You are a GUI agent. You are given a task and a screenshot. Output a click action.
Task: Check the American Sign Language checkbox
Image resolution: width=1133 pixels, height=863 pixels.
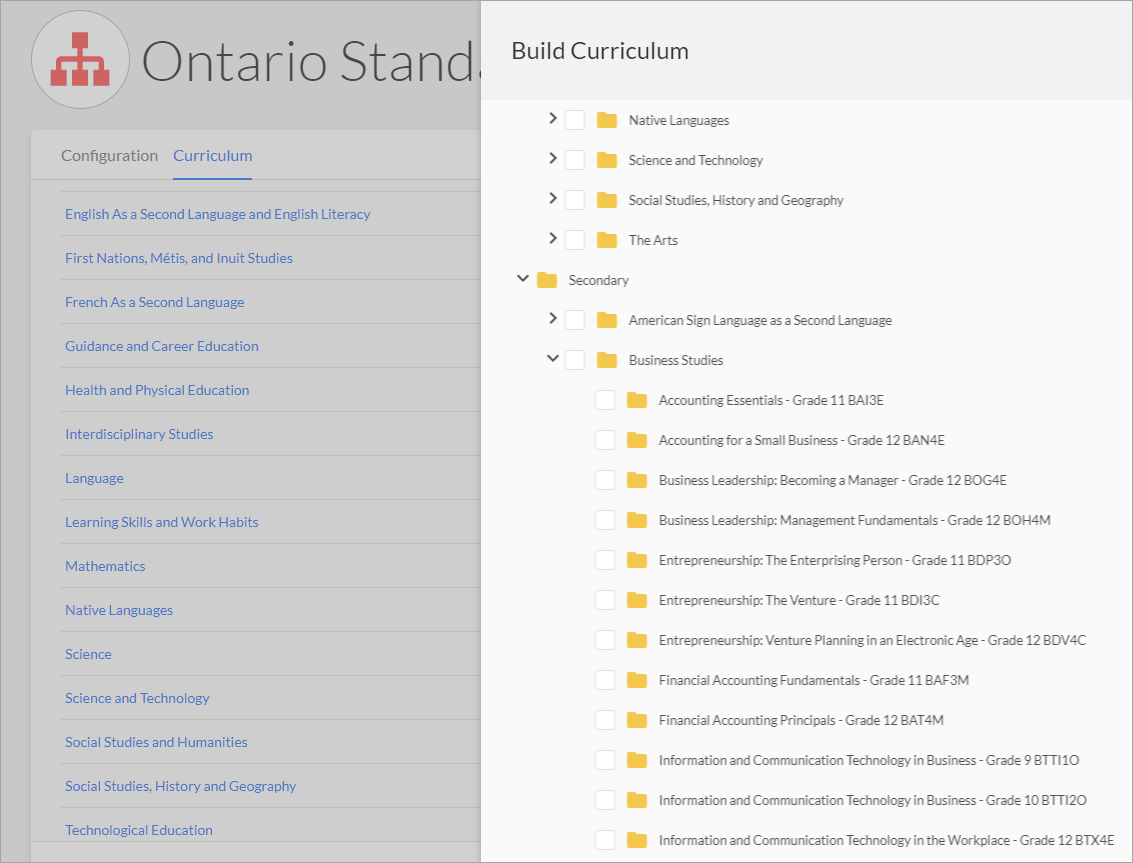click(x=575, y=320)
